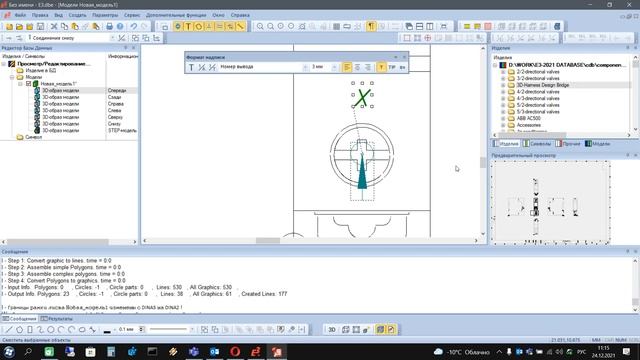Select the Accessories folder
Image resolution: width=640 pixels, height=360 pixels.
(529, 125)
